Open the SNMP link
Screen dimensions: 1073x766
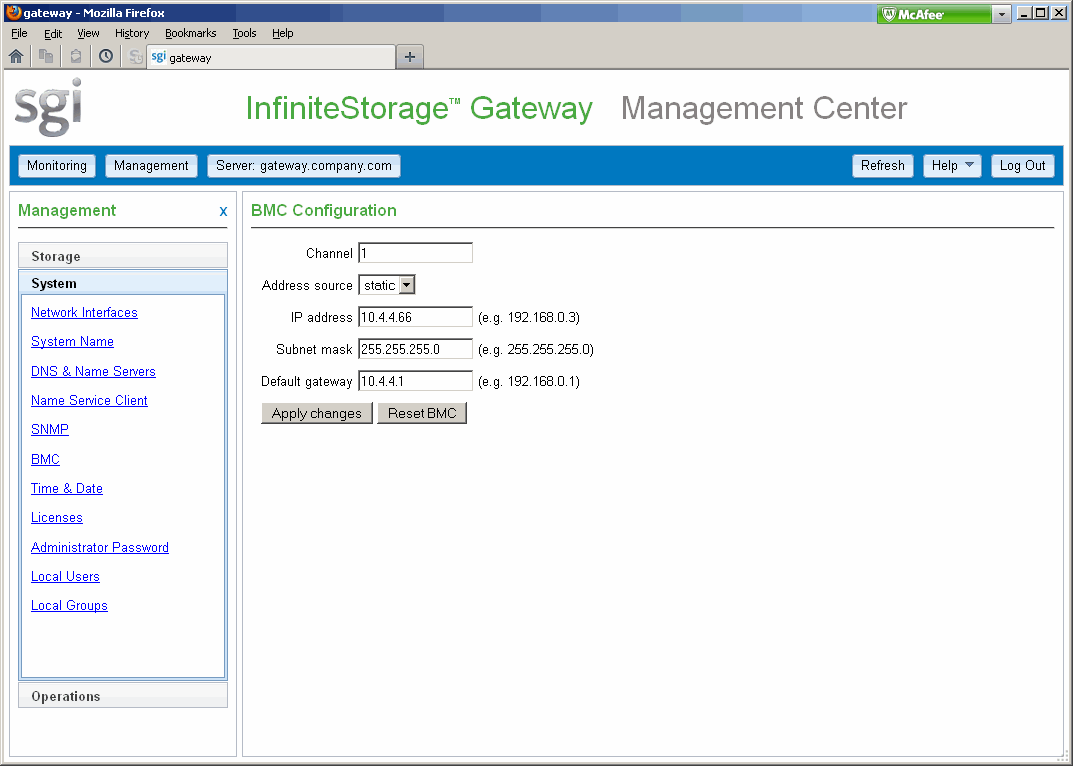point(50,429)
